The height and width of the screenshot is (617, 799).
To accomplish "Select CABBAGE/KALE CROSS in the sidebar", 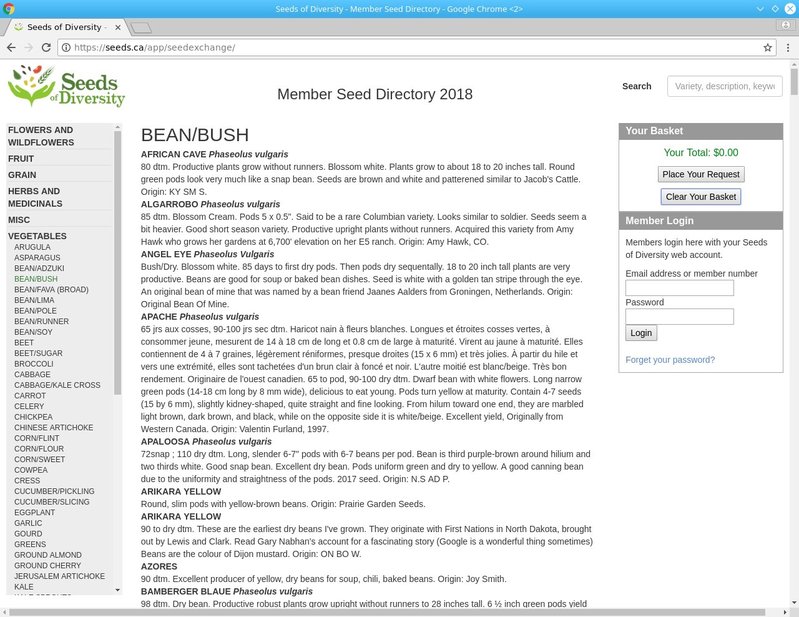I will coord(57,385).
